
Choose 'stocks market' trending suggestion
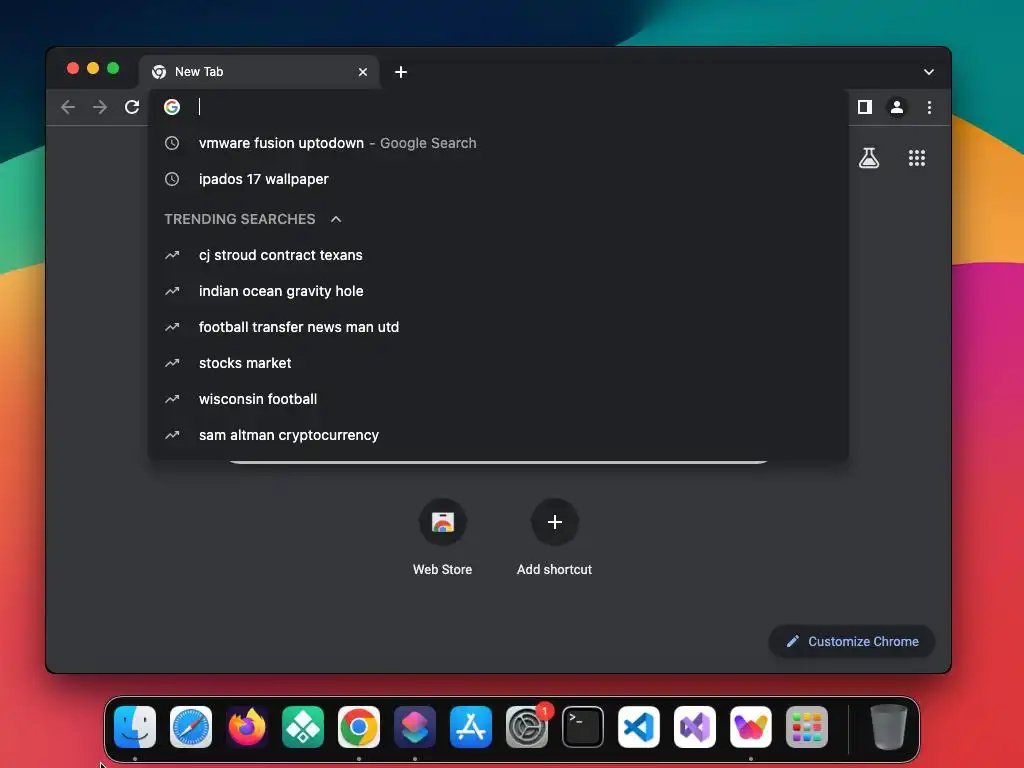click(x=498, y=363)
